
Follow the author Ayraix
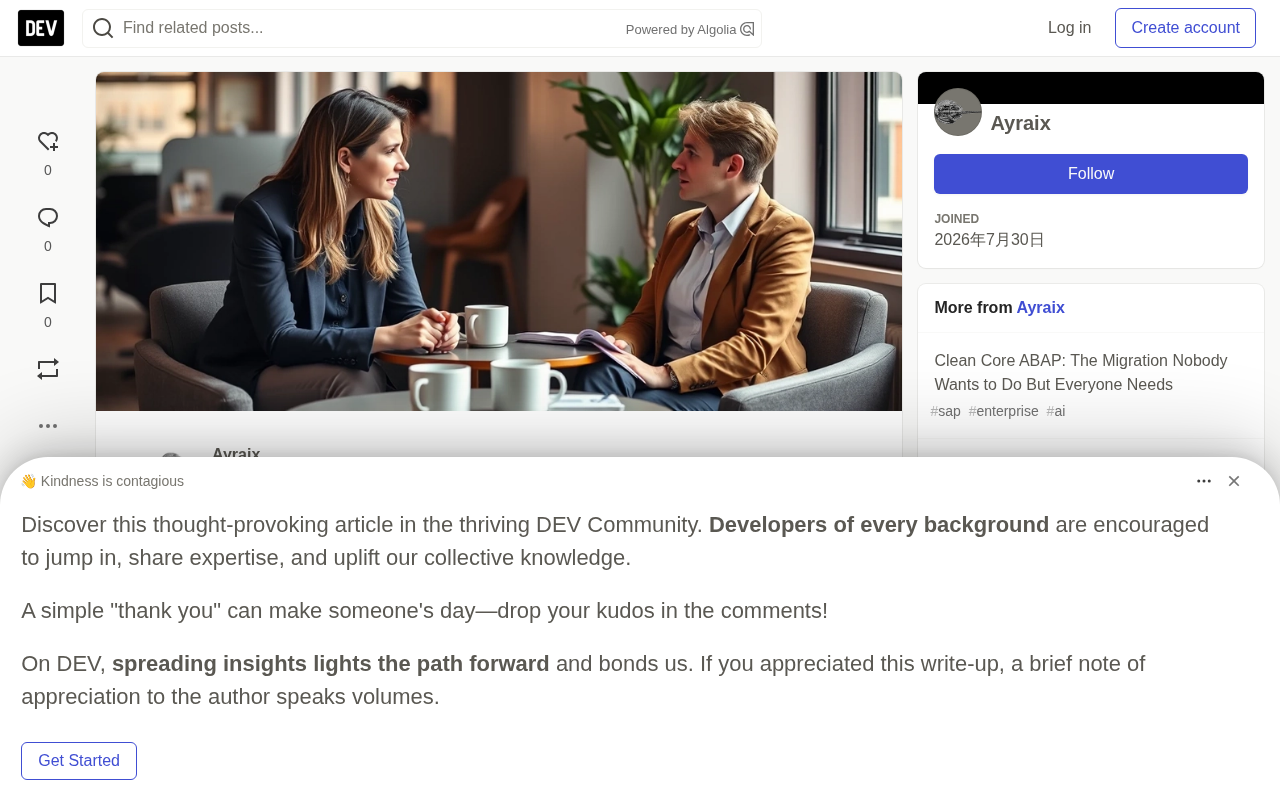[x=1091, y=174]
